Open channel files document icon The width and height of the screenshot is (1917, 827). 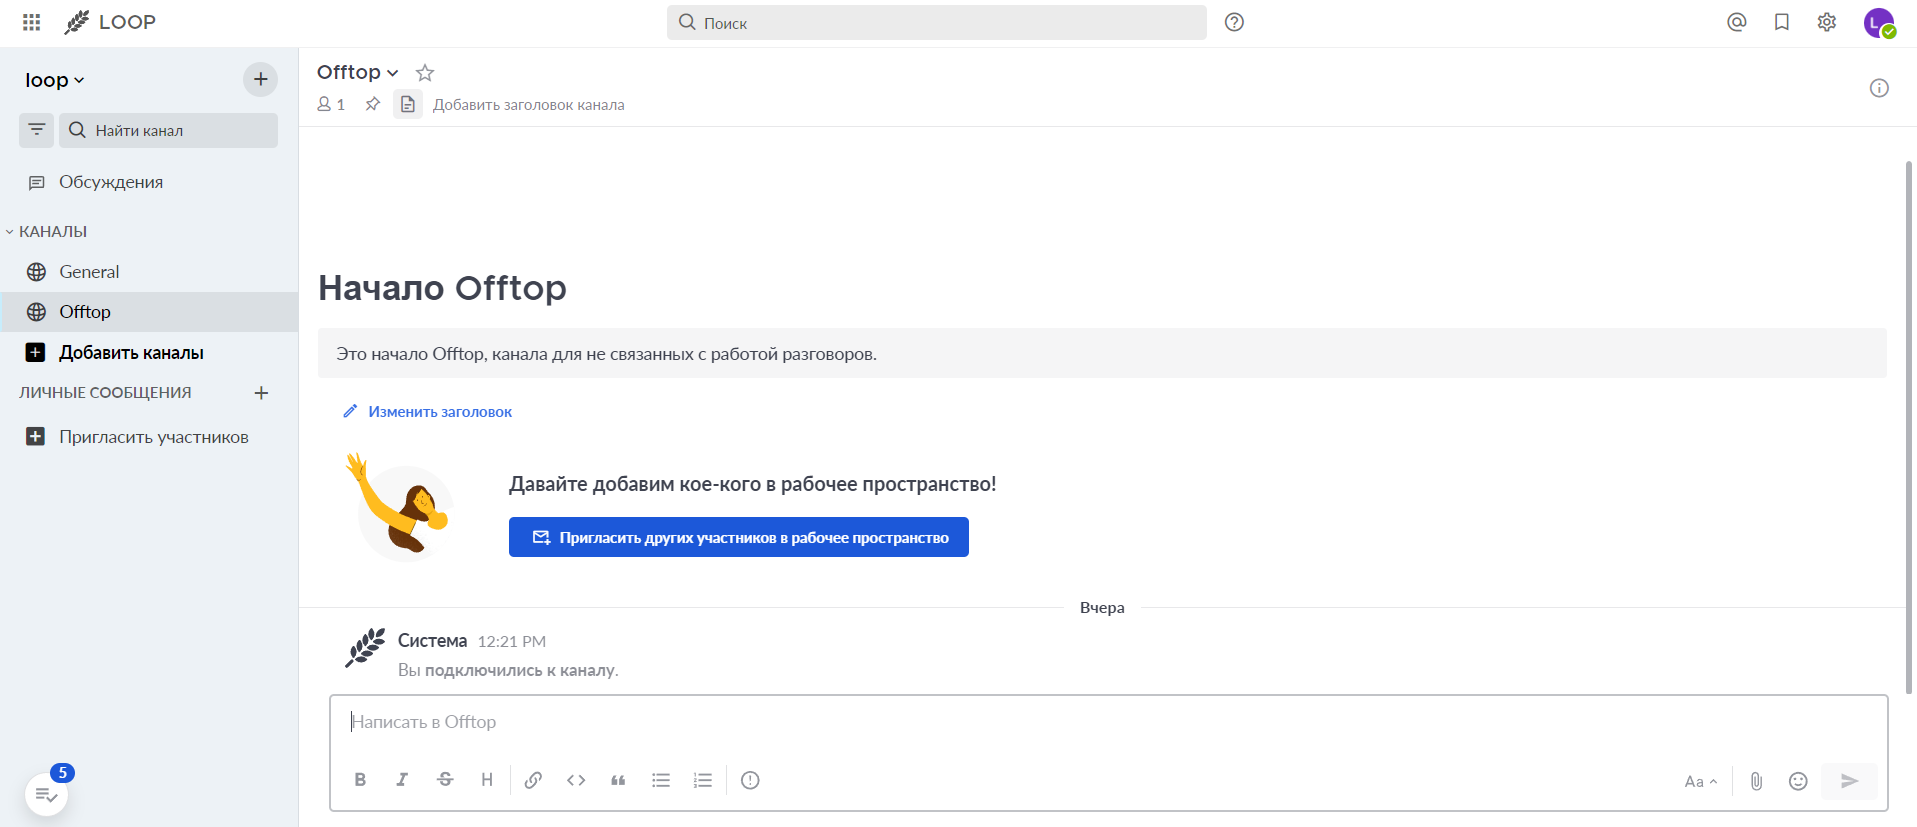tap(407, 104)
